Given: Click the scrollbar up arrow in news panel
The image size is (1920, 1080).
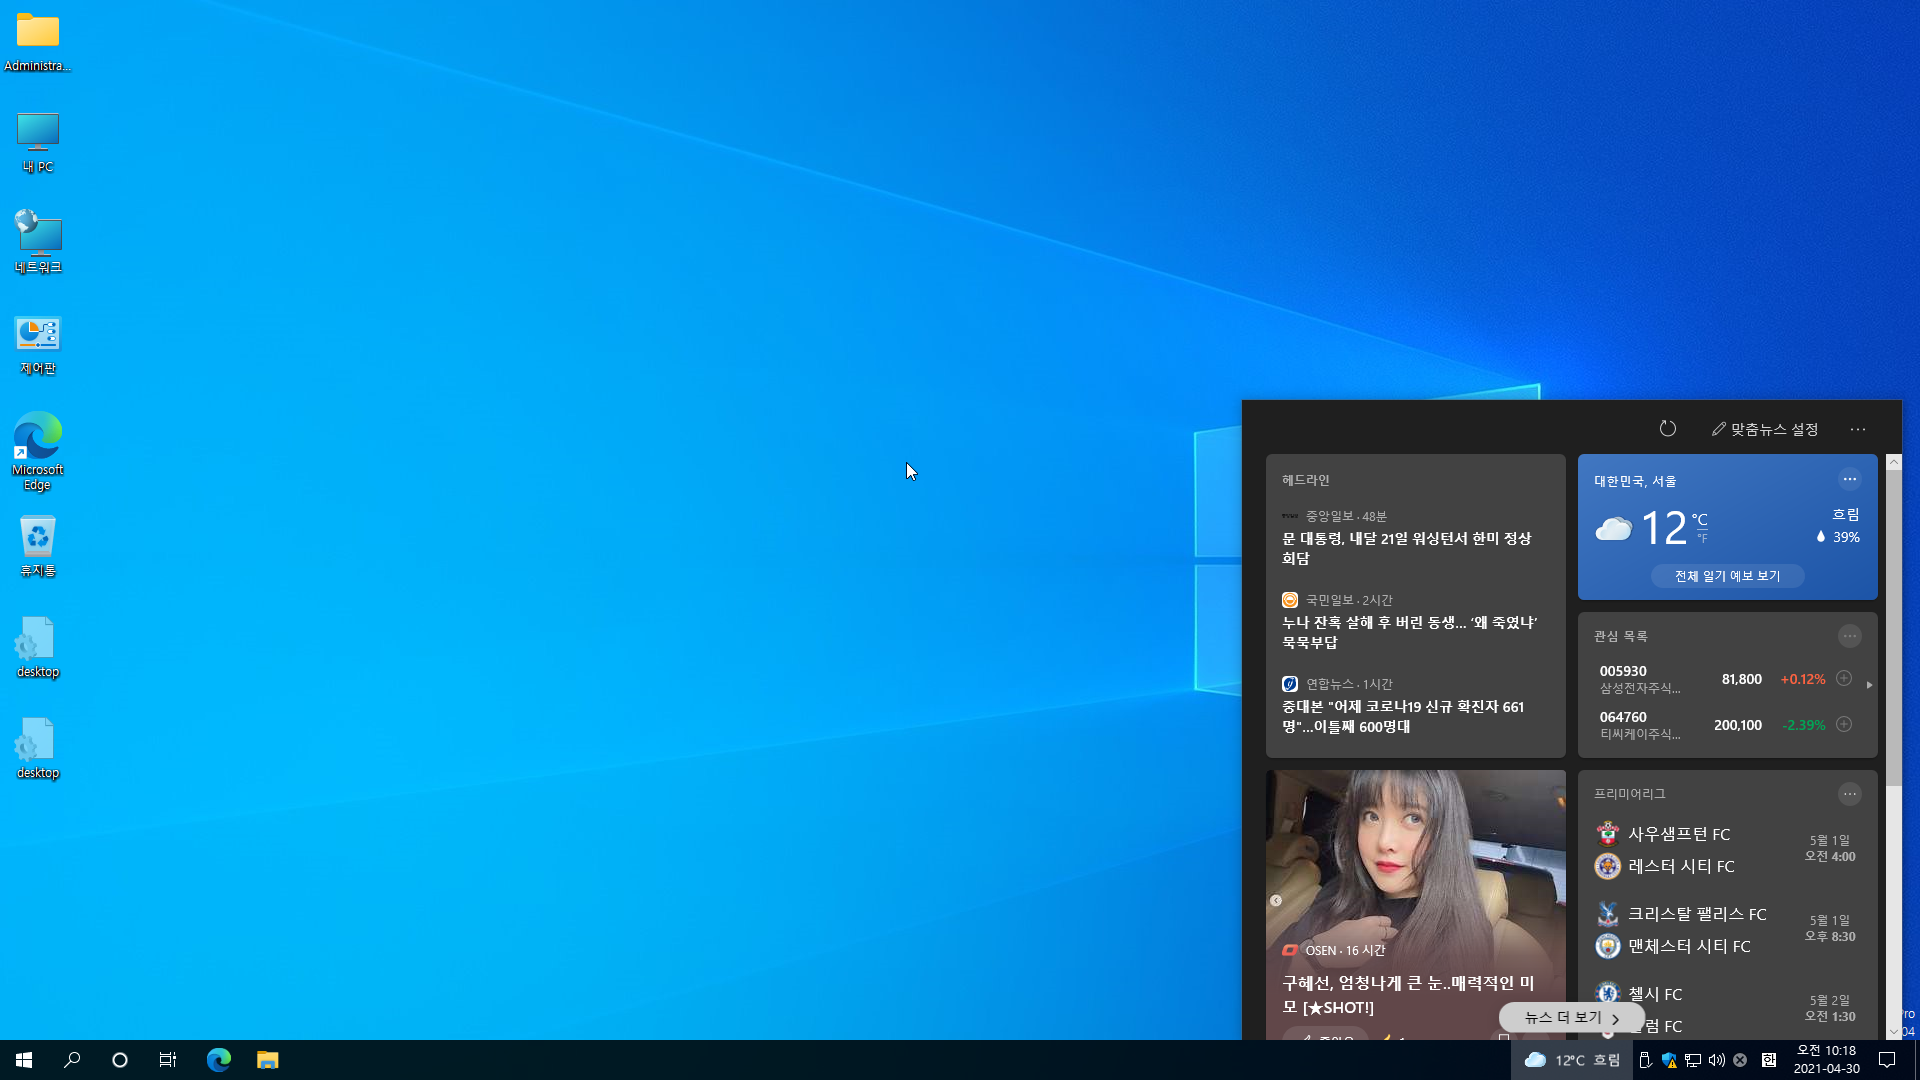Looking at the screenshot, I should [x=1893, y=462].
